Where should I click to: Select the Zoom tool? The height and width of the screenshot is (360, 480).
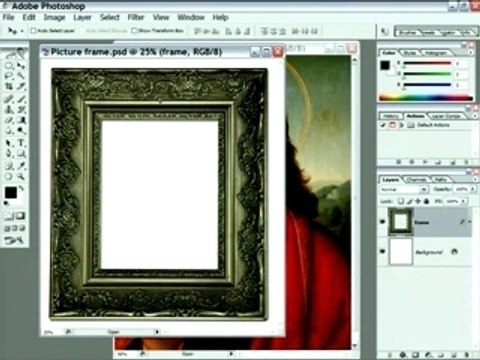click(21, 177)
